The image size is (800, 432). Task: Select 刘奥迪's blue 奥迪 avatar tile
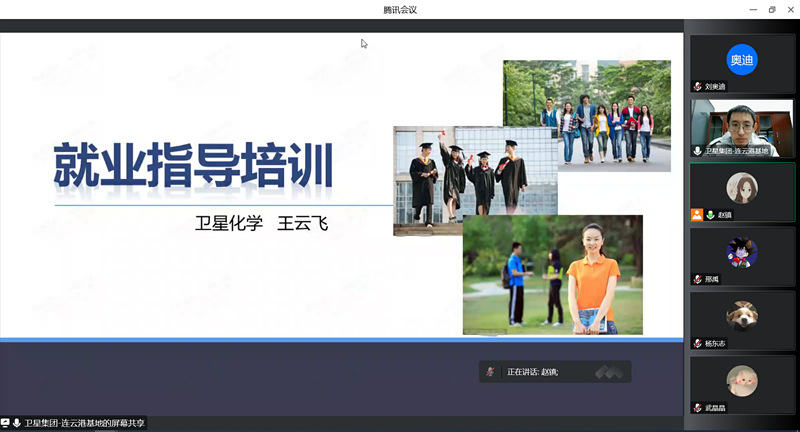pyautogui.click(x=741, y=60)
